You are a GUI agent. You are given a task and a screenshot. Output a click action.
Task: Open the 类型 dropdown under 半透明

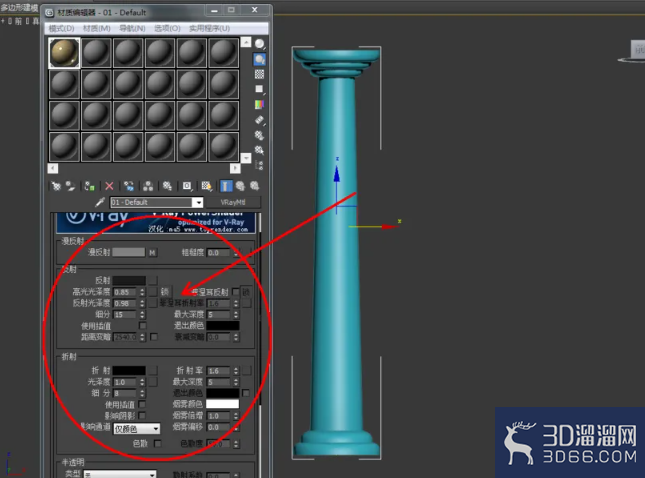tap(120, 474)
